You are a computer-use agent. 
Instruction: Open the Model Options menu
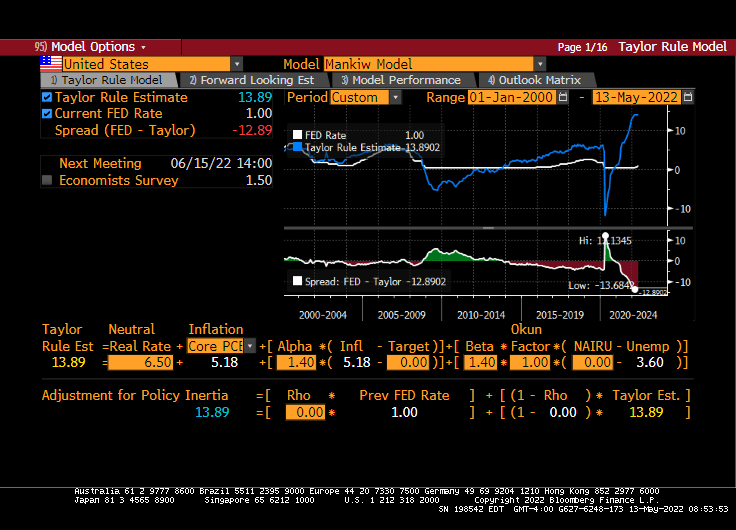(x=90, y=47)
